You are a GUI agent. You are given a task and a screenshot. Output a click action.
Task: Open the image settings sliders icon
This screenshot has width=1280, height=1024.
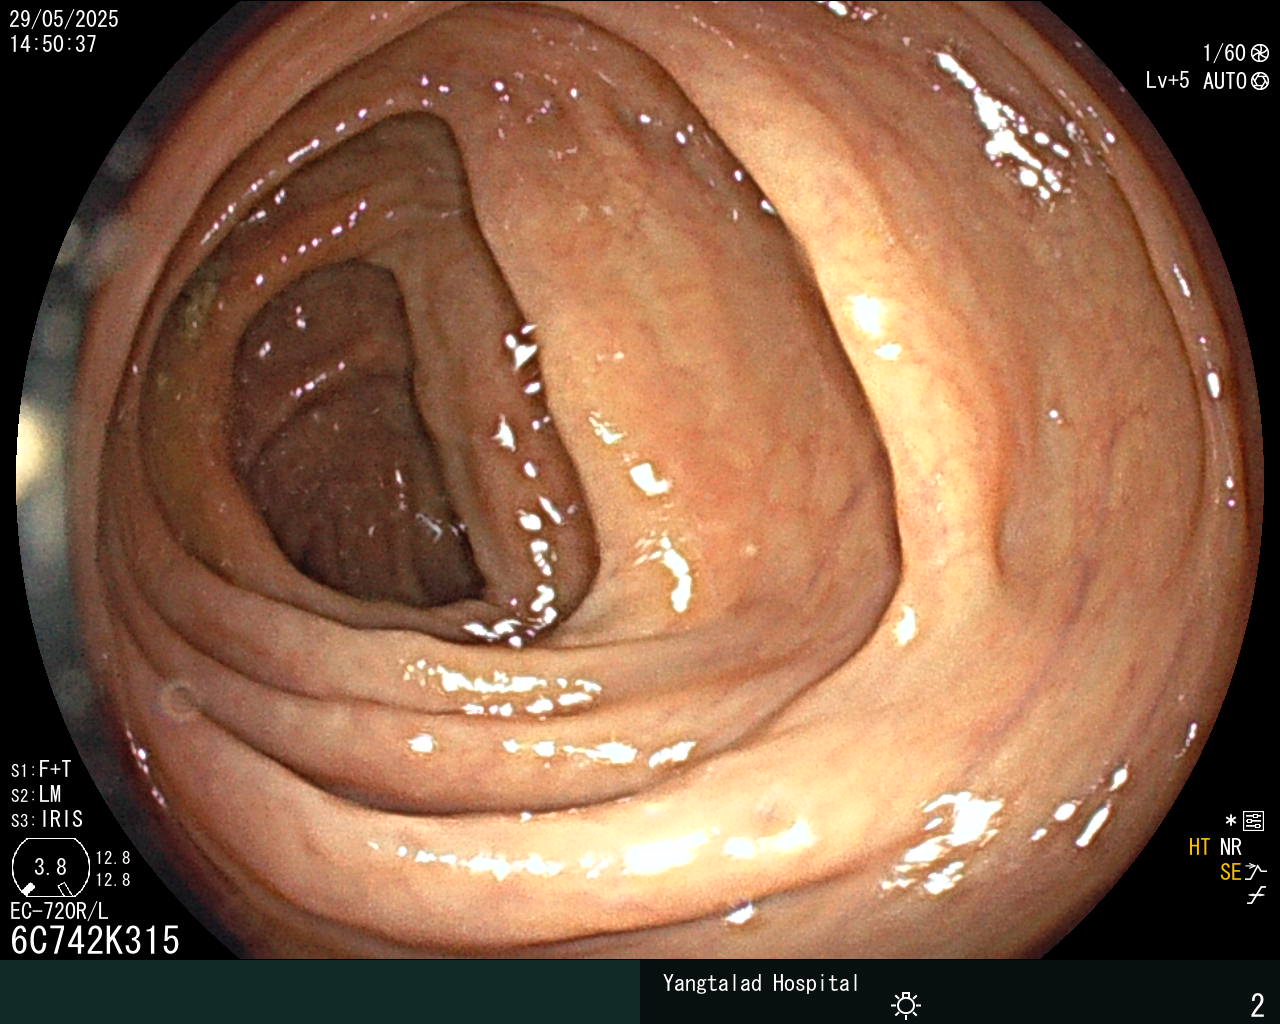click(x=1253, y=821)
